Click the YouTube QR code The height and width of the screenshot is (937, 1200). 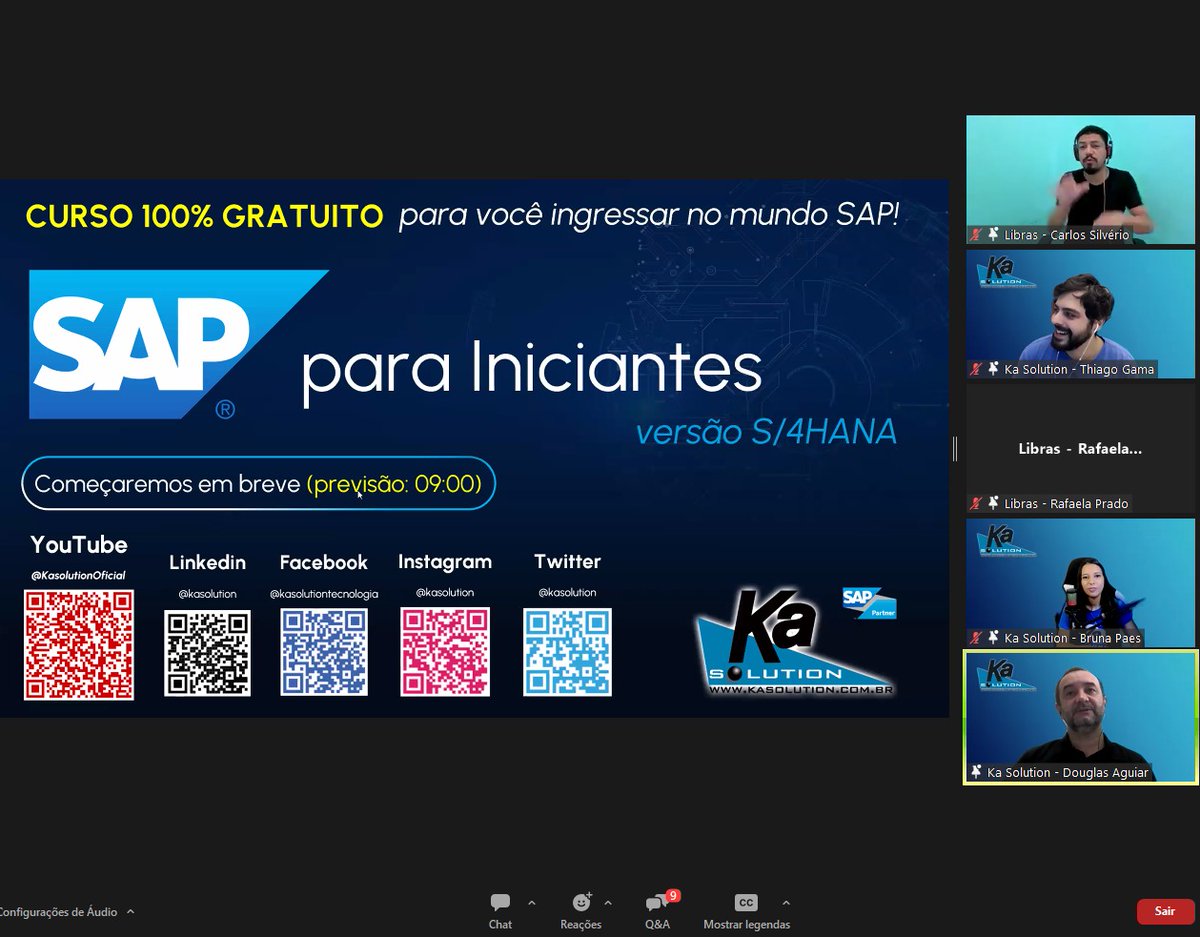click(79, 645)
